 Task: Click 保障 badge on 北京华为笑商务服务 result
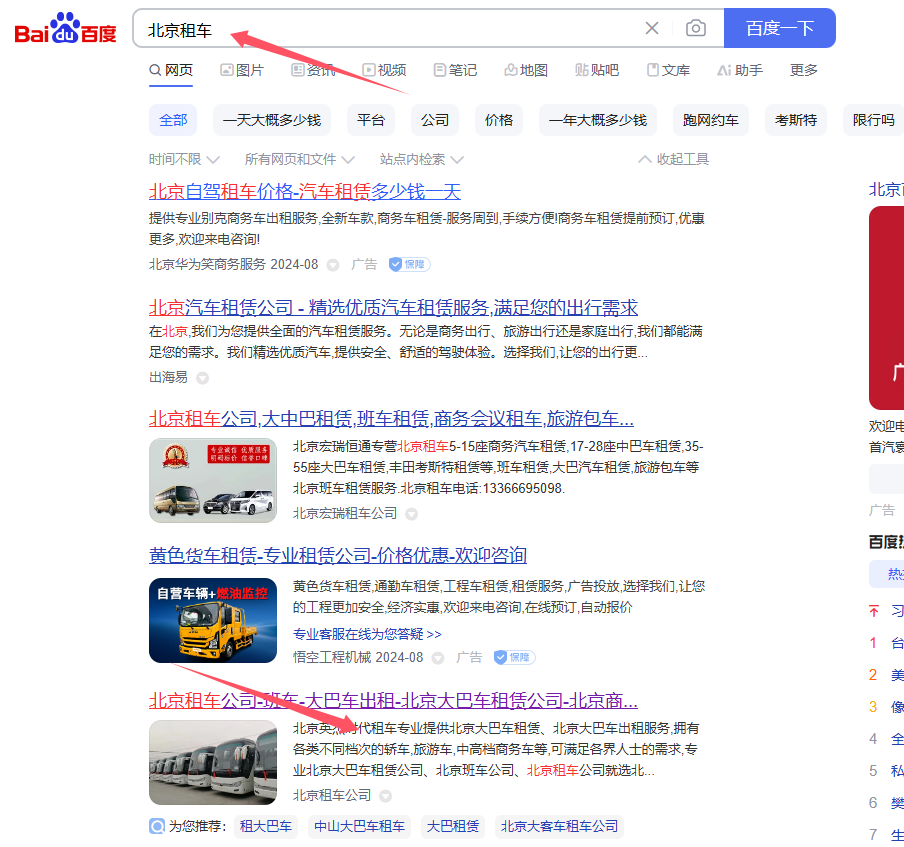point(409,265)
